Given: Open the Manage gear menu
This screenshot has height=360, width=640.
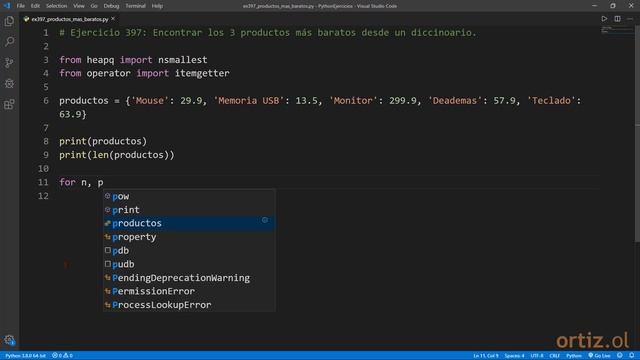Looking at the screenshot, I should (9, 340).
